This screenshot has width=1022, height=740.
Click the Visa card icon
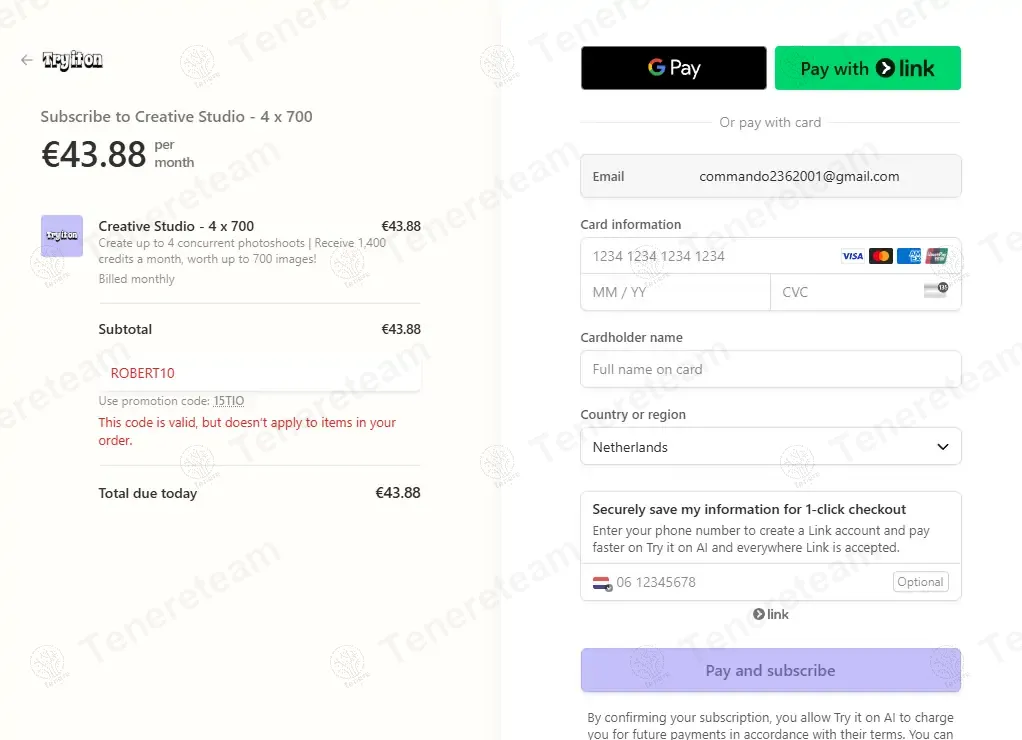852,256
